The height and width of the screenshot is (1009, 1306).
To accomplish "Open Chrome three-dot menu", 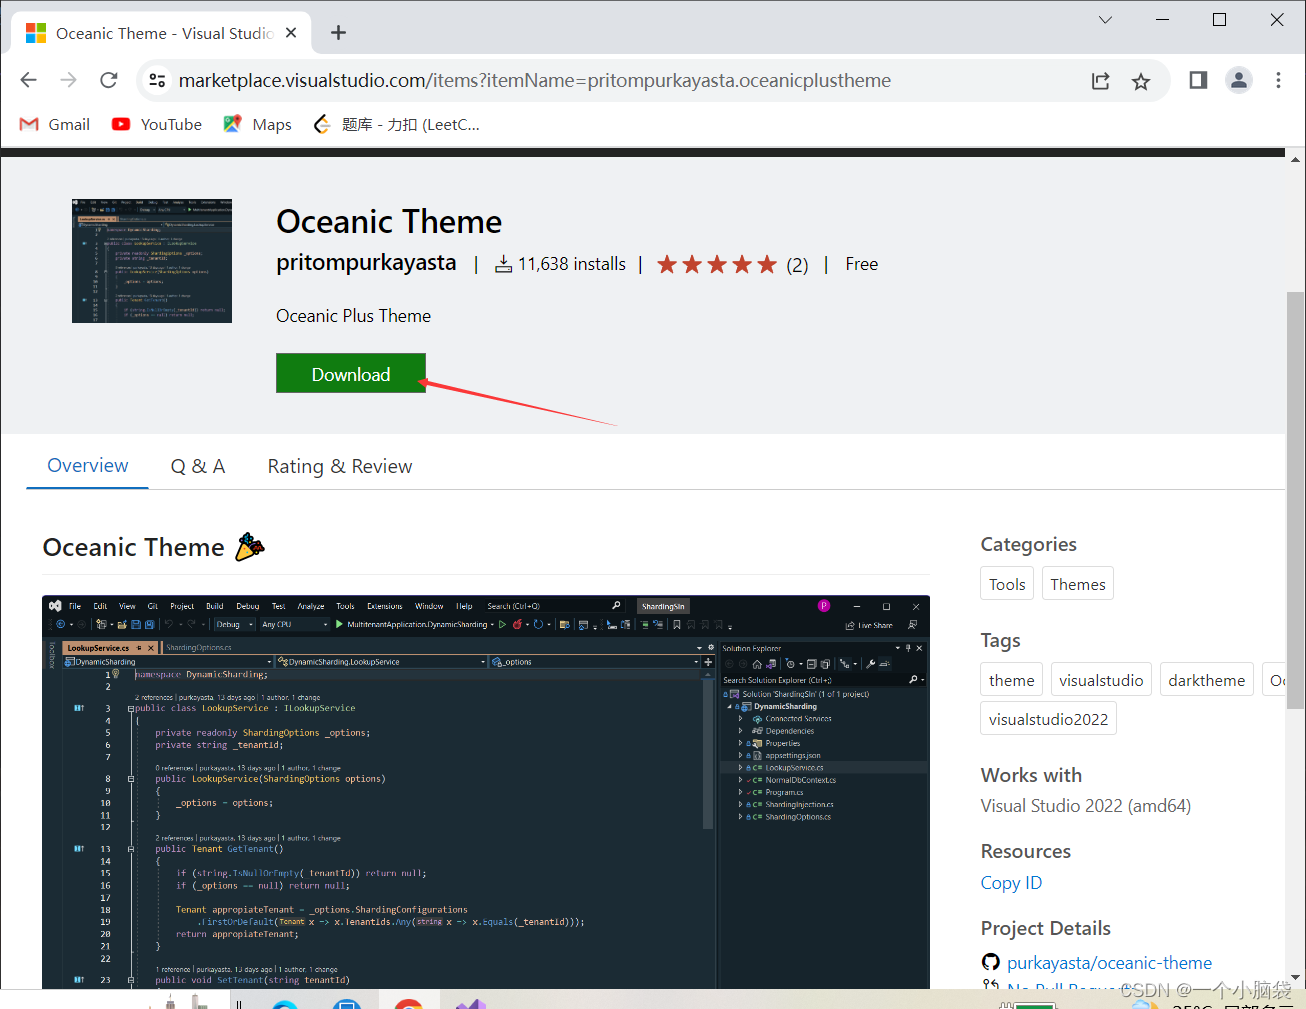I will (x=1278, y=80).
